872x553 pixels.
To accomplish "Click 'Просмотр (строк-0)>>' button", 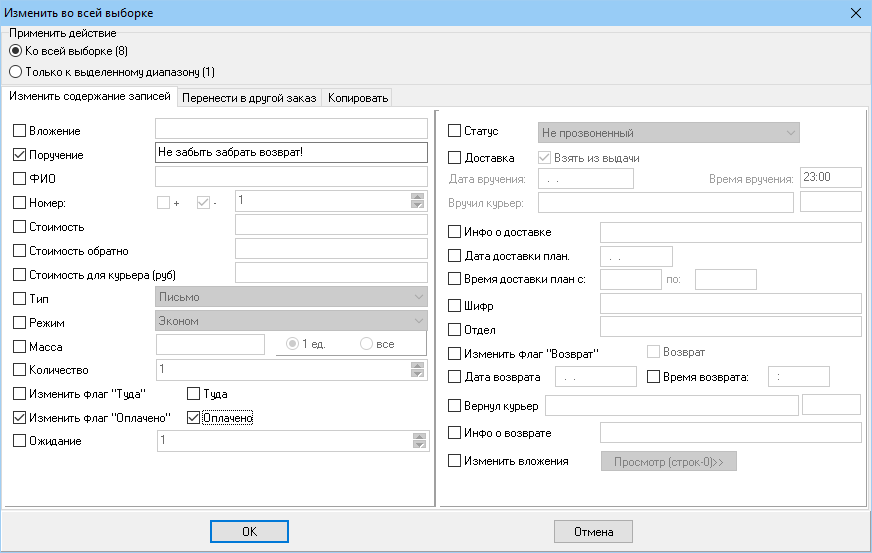I will click(x=668, y=461).
